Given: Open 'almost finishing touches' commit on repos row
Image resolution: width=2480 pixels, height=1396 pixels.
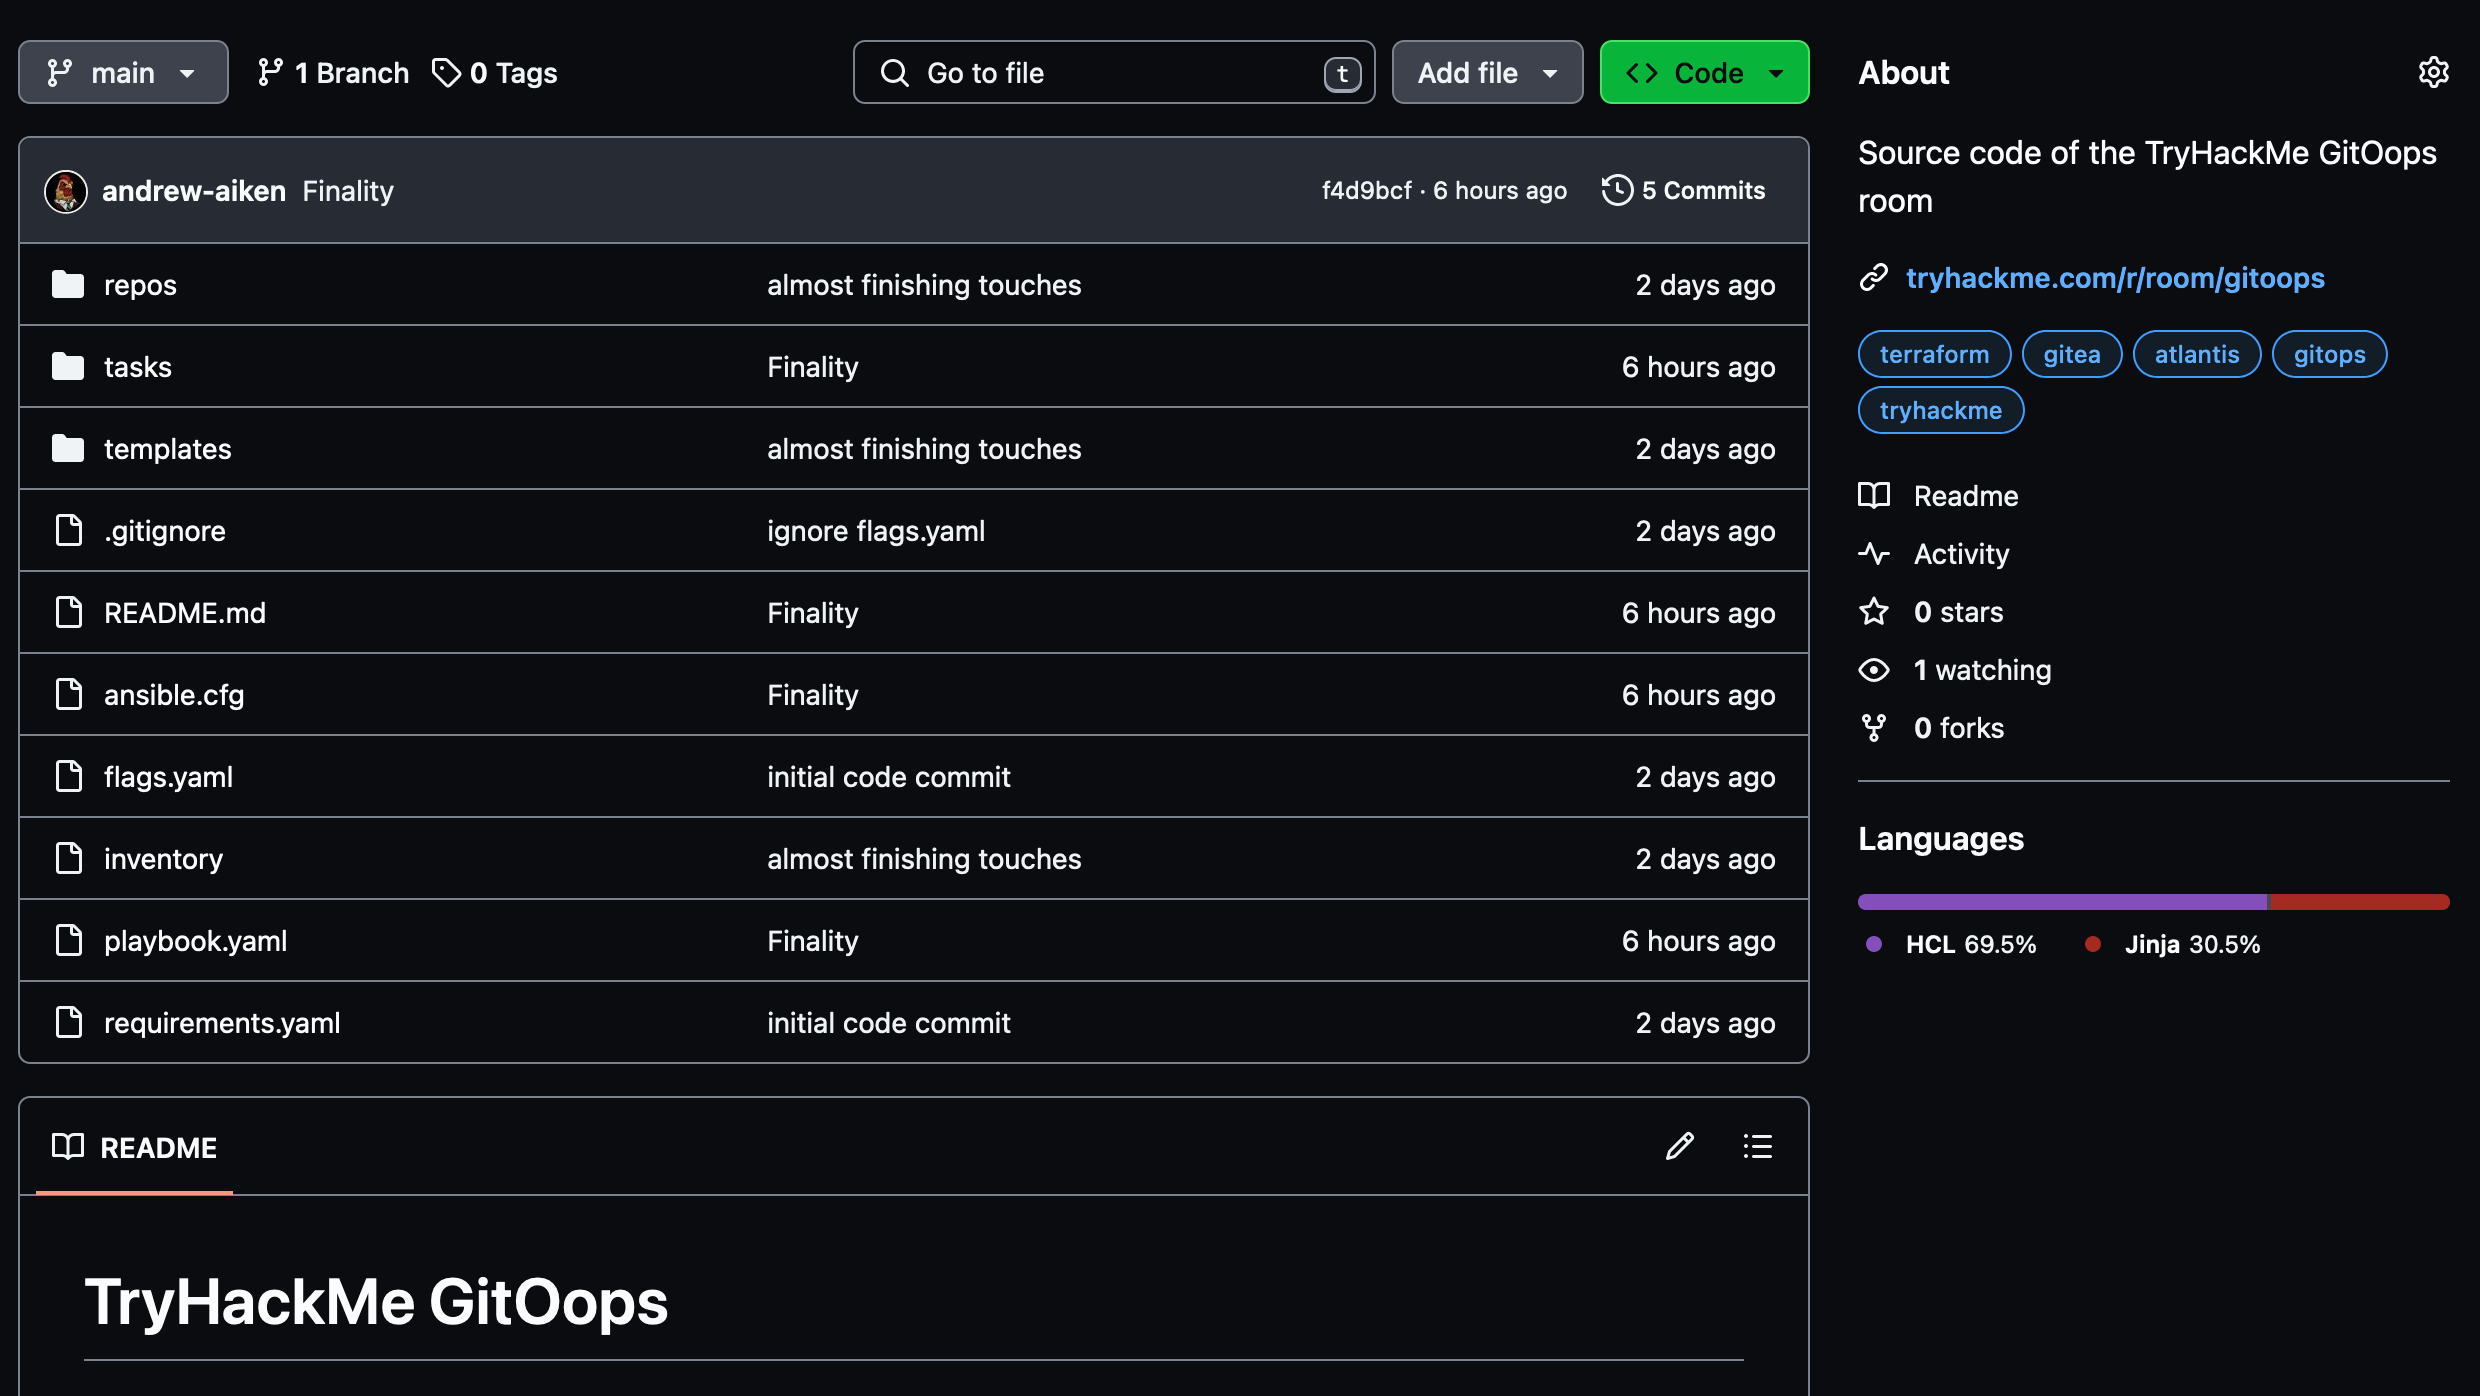Looking at the screenshot, I should [x=924, y=285].
